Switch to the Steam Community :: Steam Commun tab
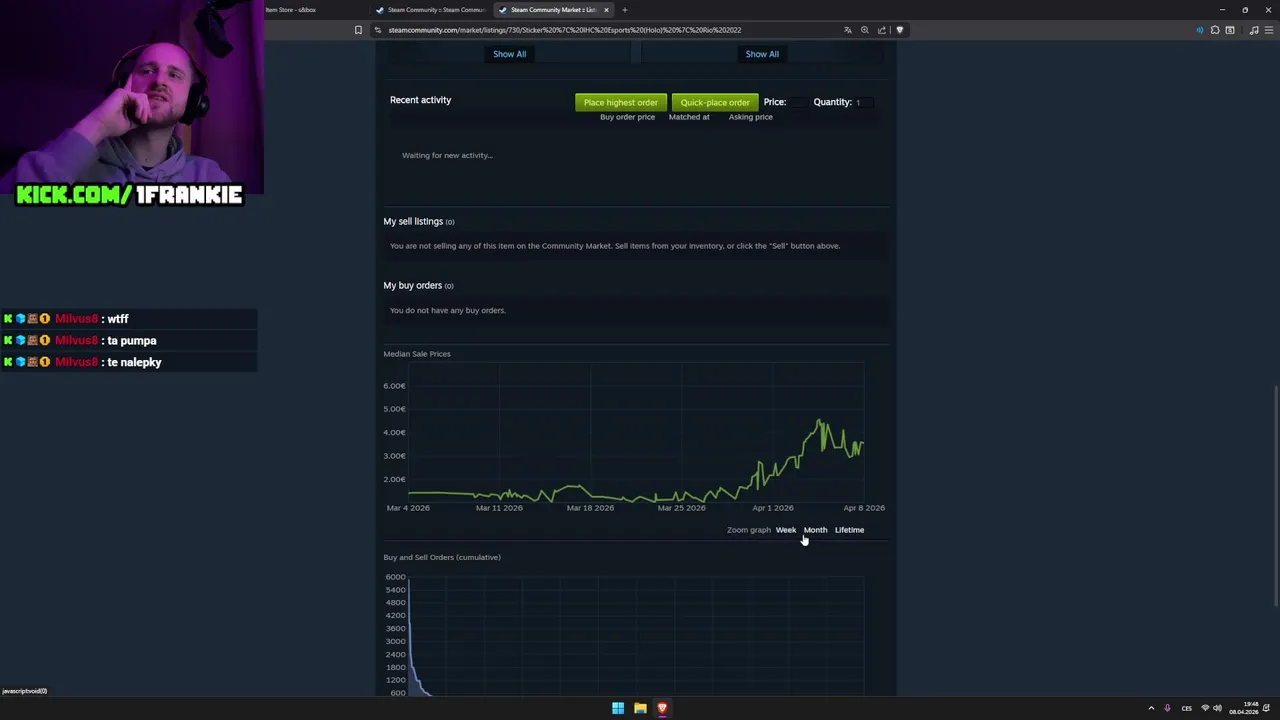 (431, 10)
